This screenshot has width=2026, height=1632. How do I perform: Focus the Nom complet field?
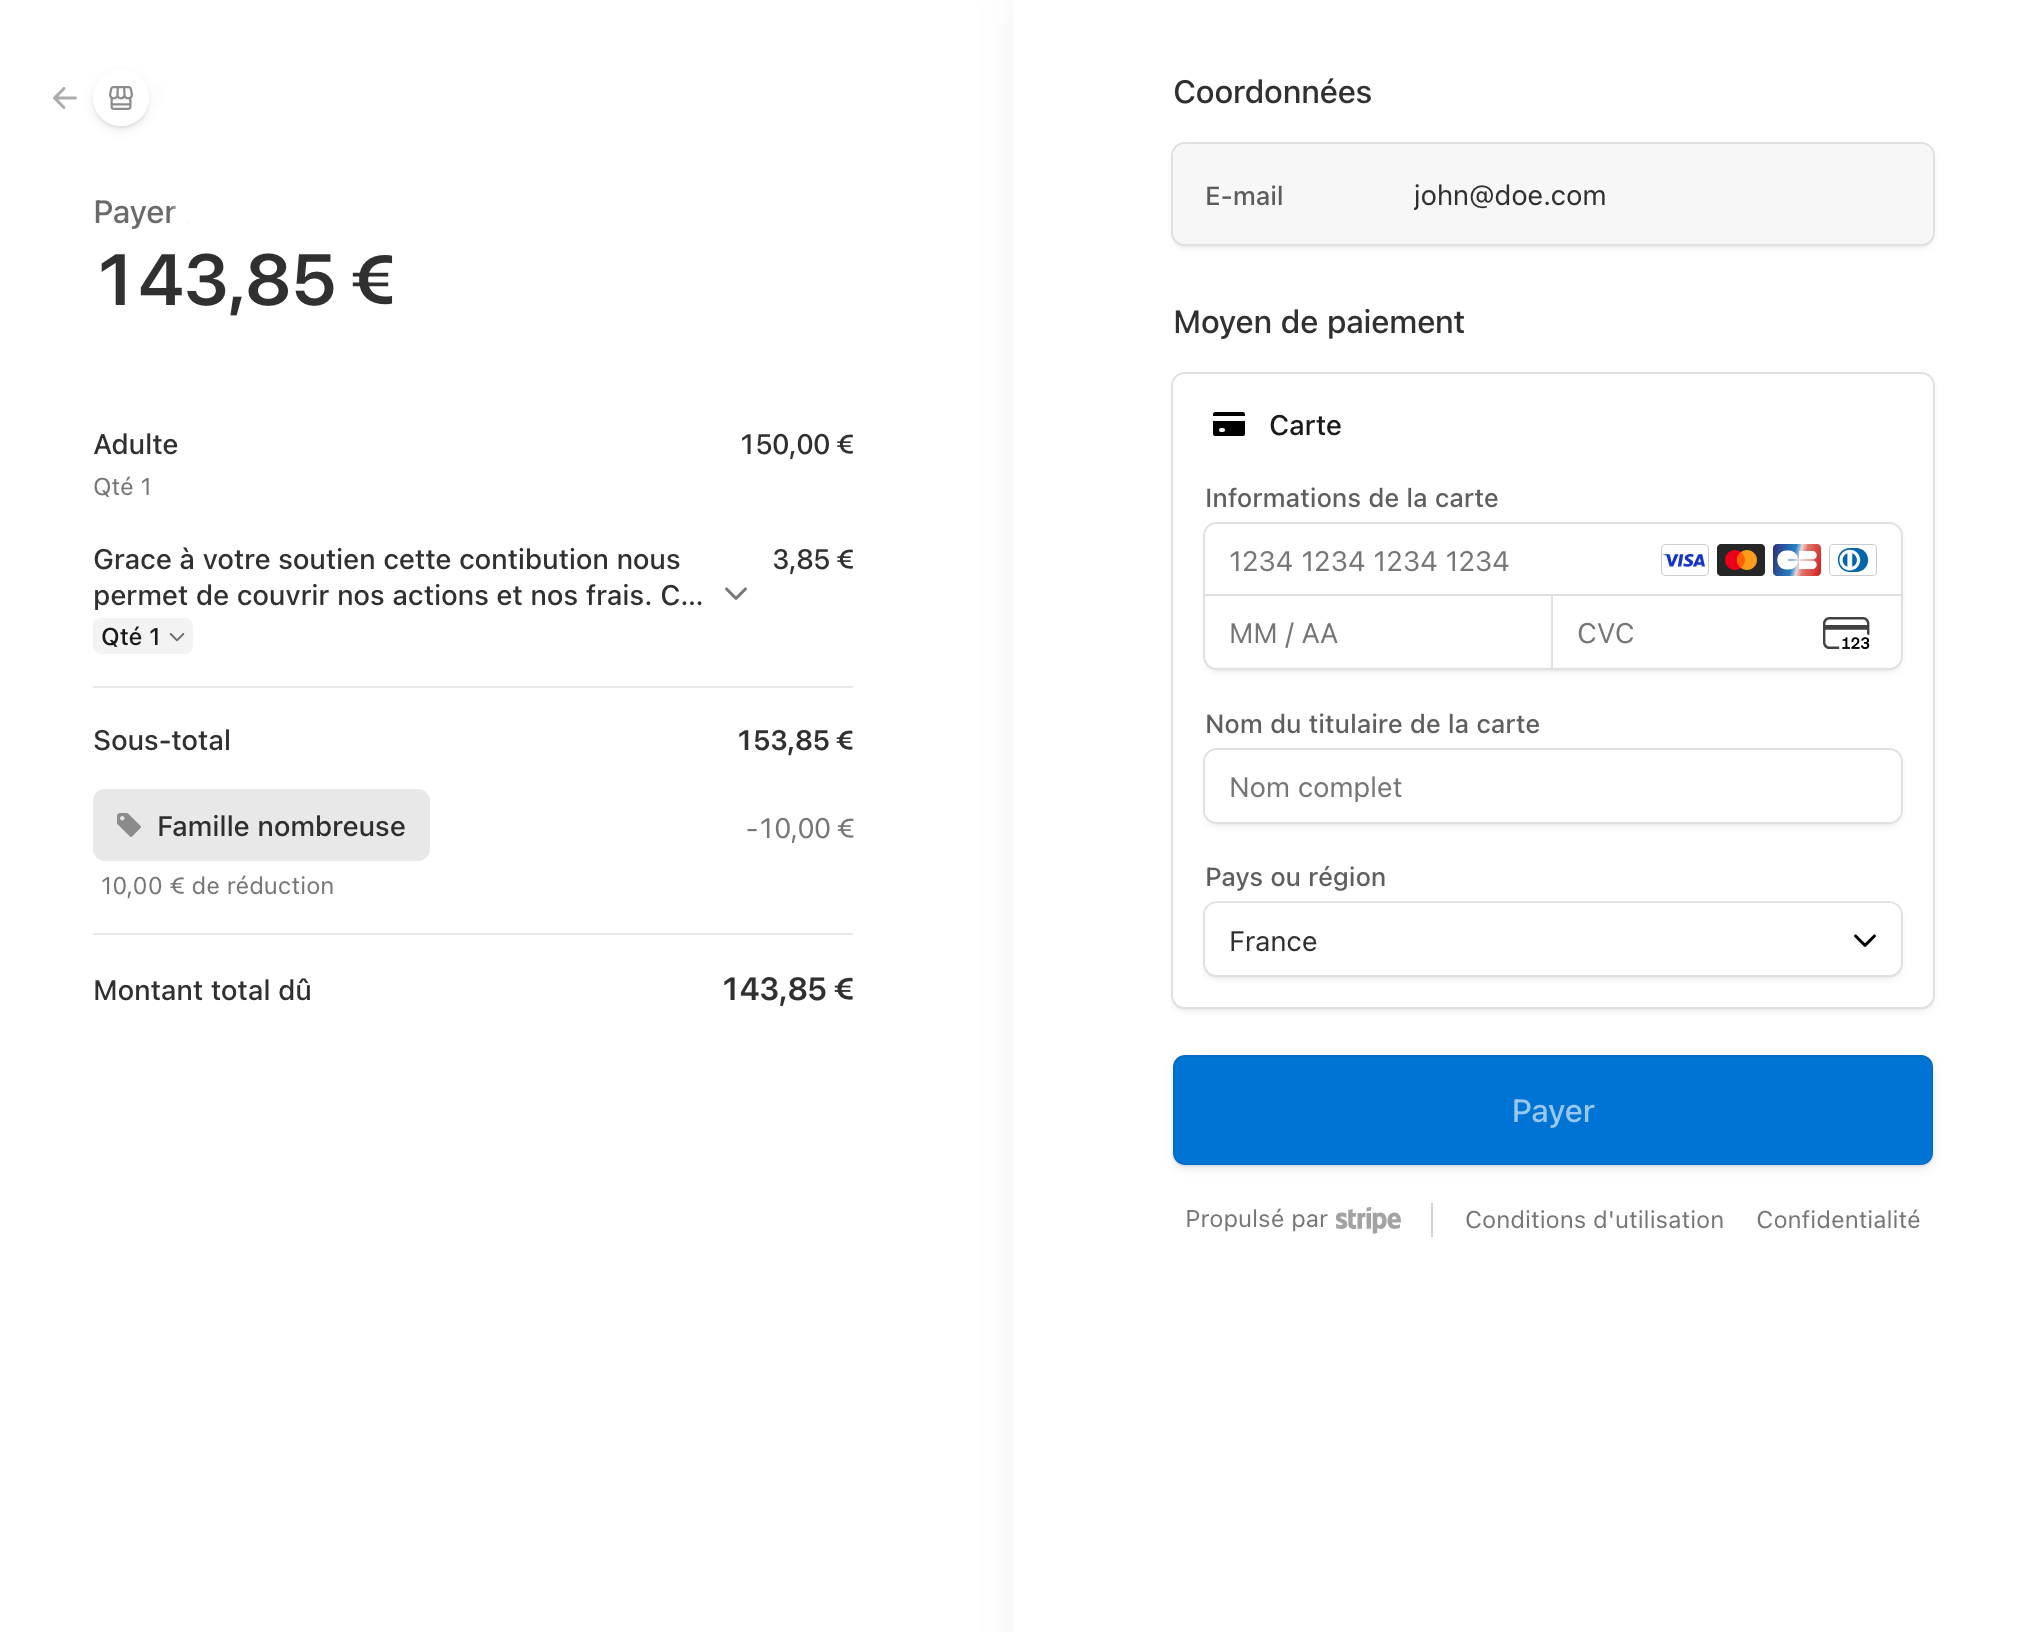1552,787
